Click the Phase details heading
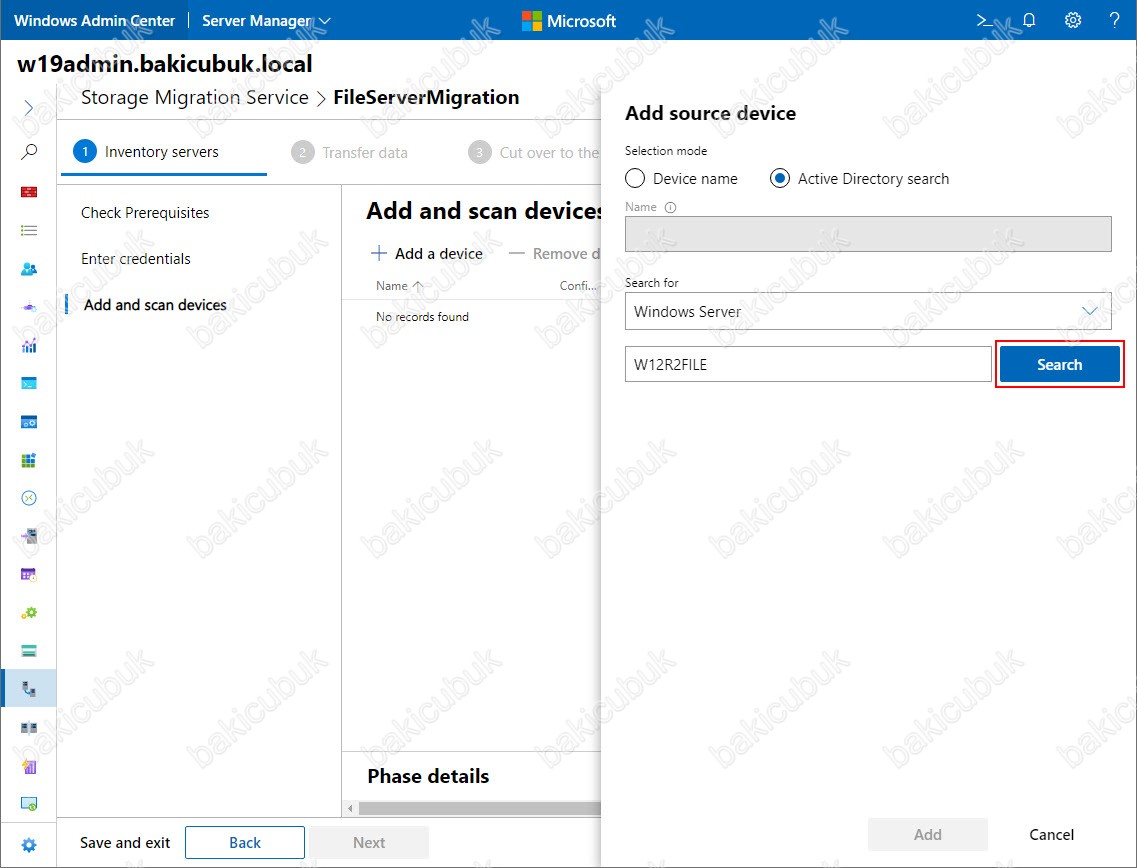 click(428, 776)
